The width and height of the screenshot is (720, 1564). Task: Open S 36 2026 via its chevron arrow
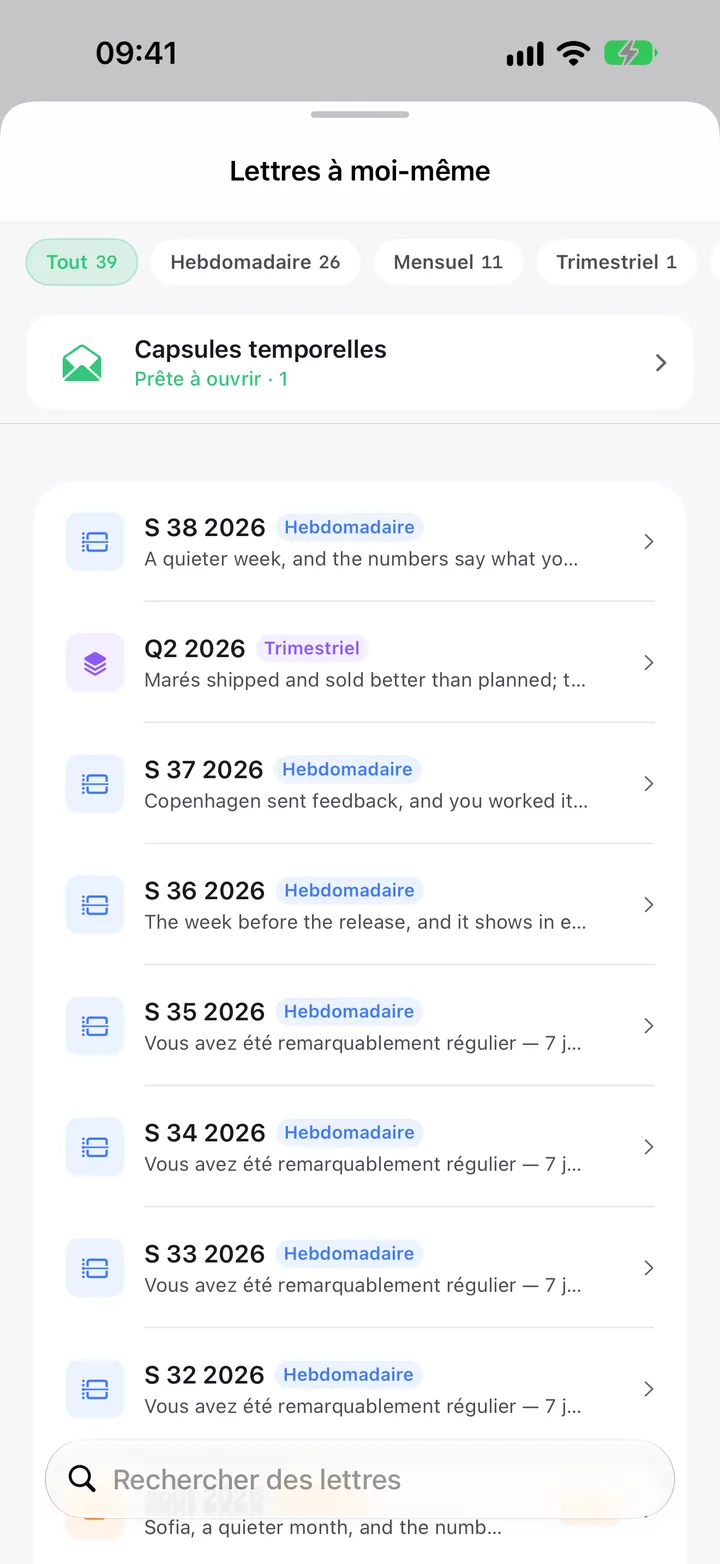pos(649,905)
